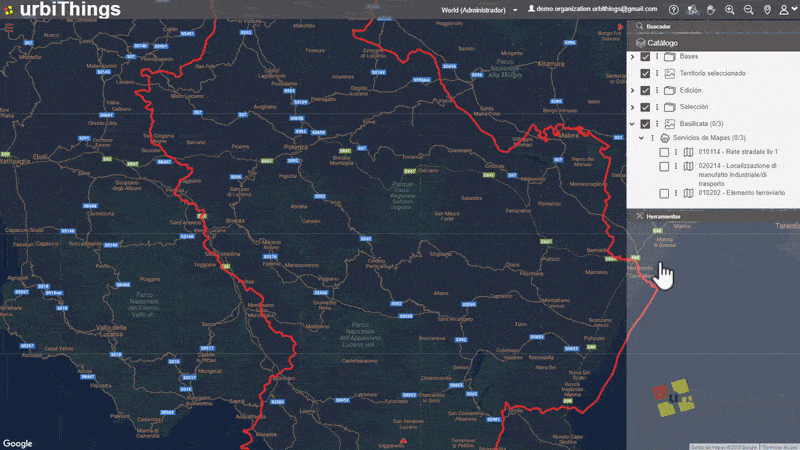
Task: Collapse the Servicios de Mapas node
Action: click(x=641, y=138)
